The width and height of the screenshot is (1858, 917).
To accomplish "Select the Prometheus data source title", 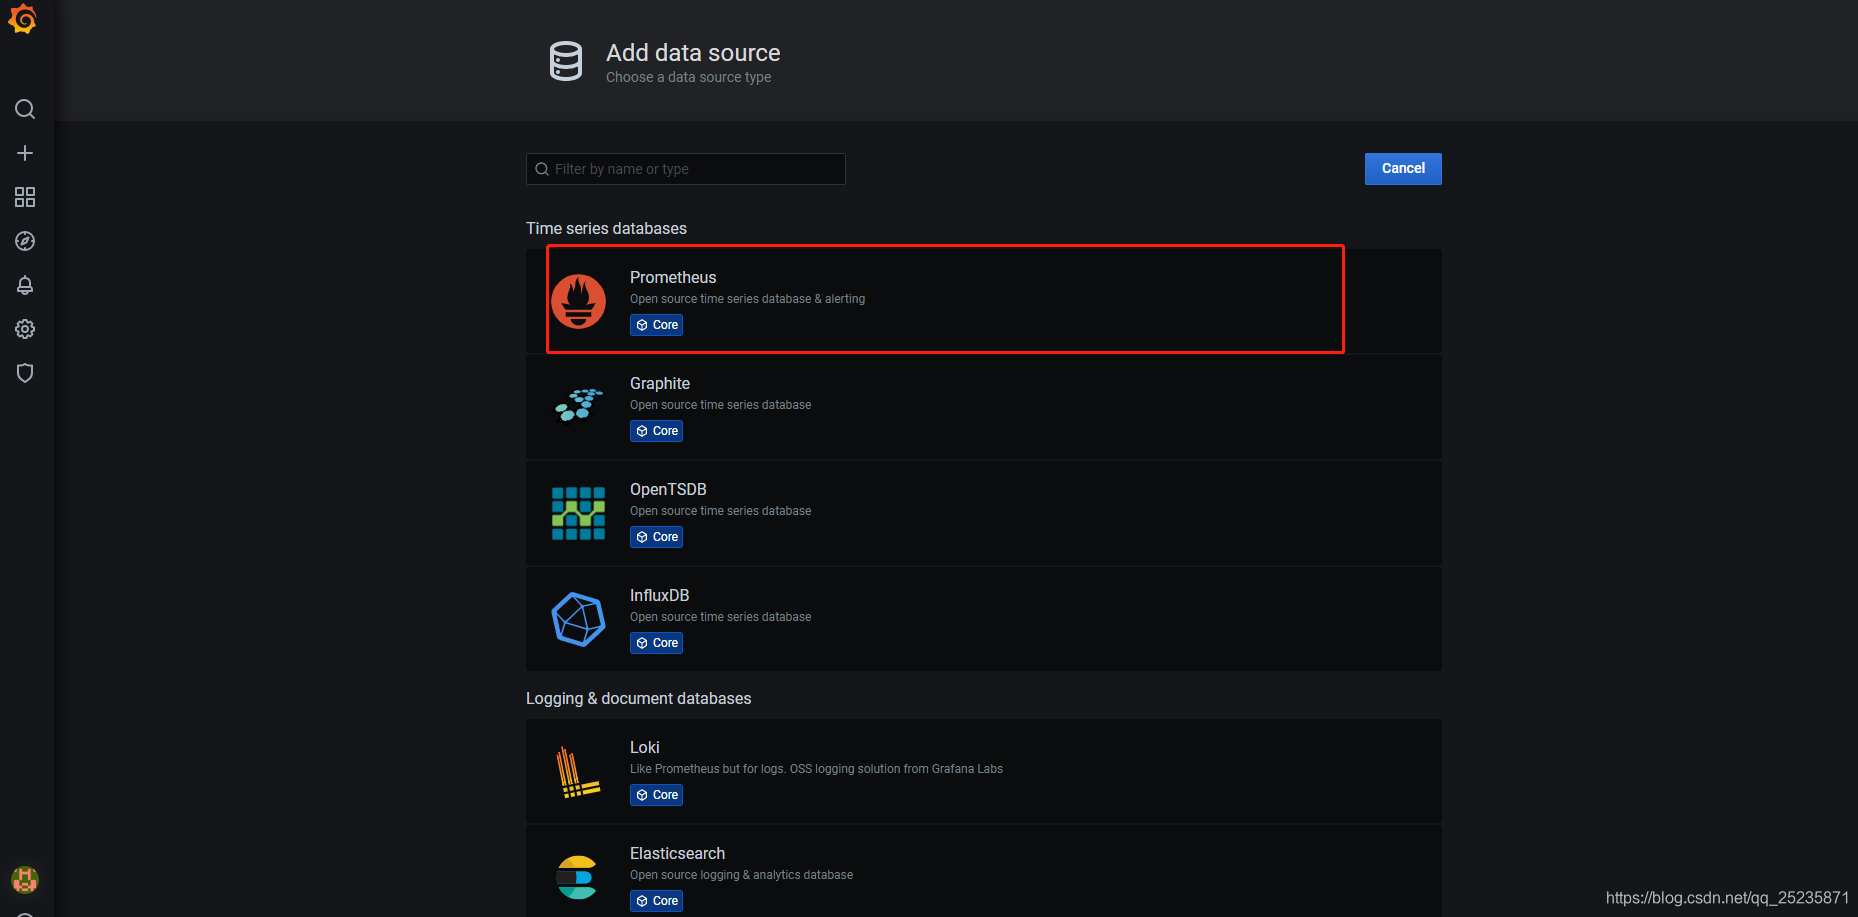I will pyautogui.click(x=673, y=277).
